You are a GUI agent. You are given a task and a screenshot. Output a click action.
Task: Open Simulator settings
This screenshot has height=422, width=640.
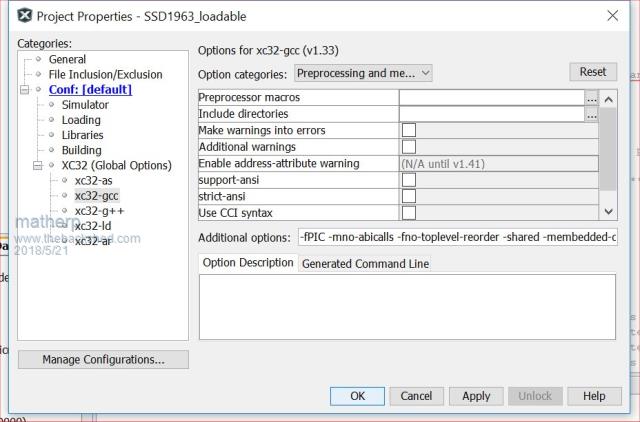(85, 104)
